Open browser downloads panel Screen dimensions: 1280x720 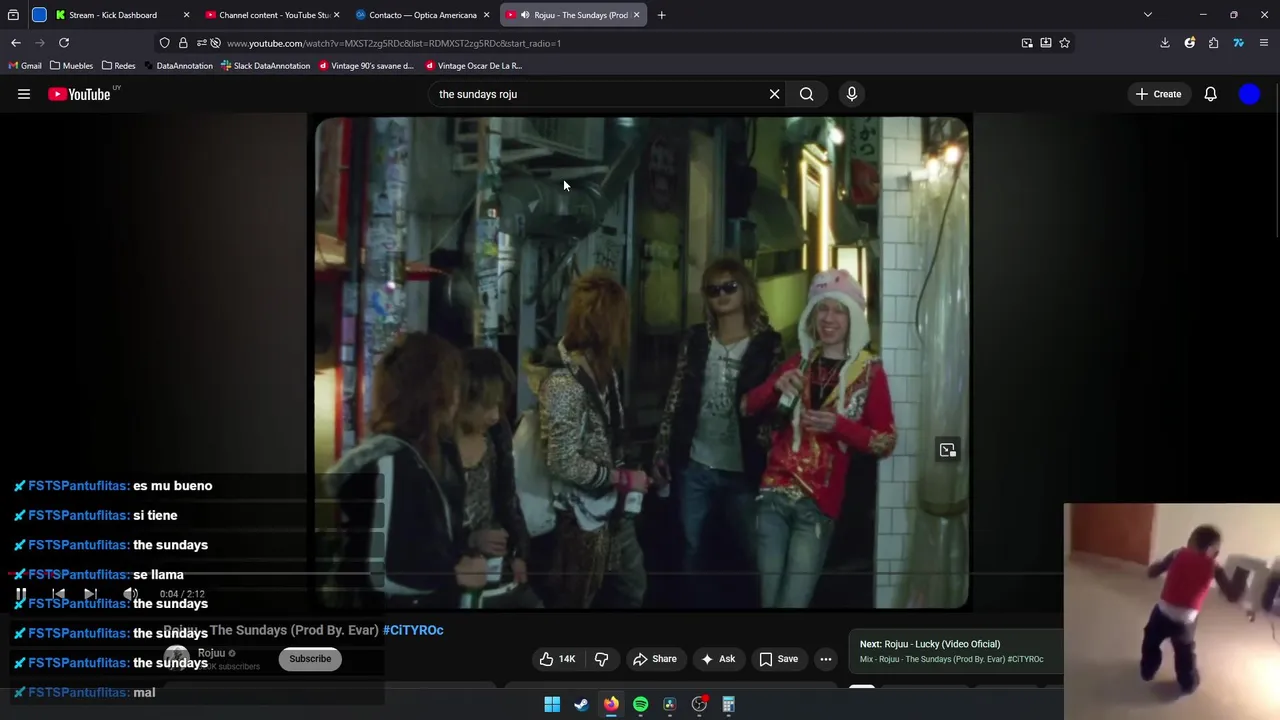coord(1165,43)
